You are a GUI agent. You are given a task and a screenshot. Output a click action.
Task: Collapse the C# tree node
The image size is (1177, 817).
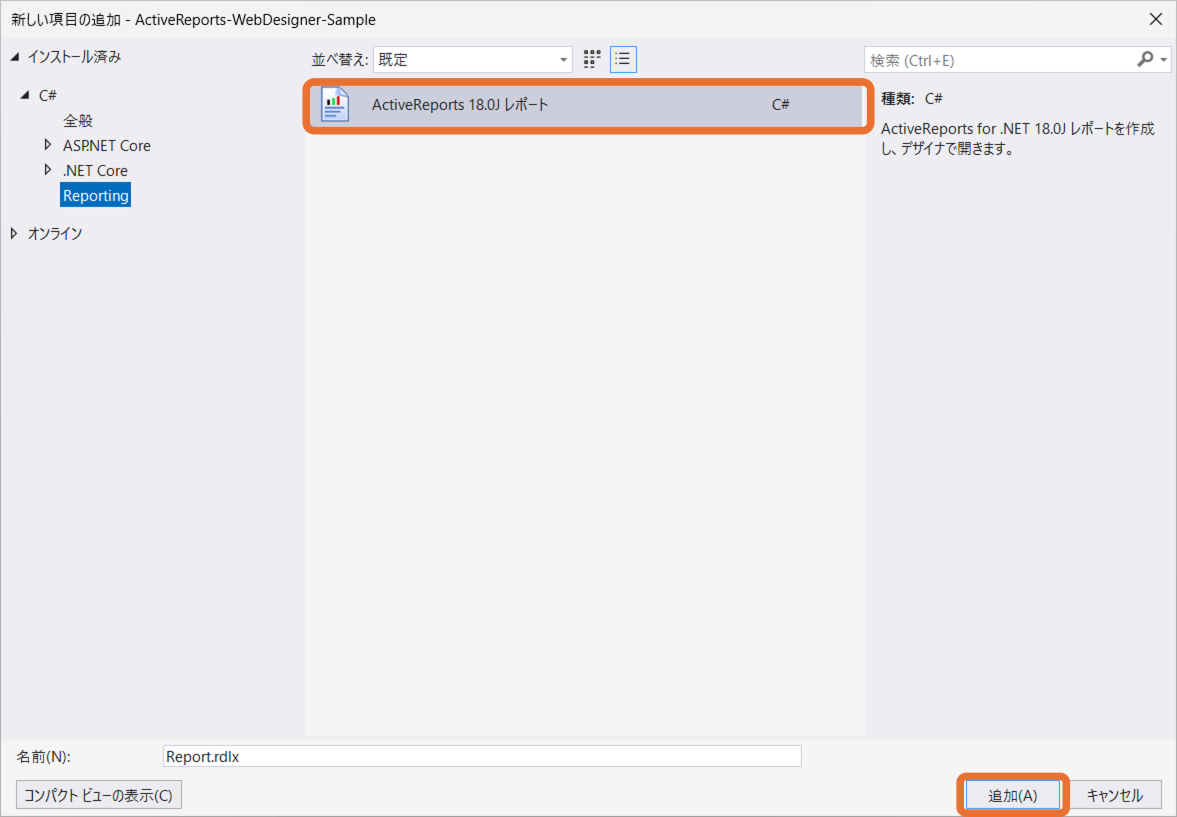(x=25, y=95)
